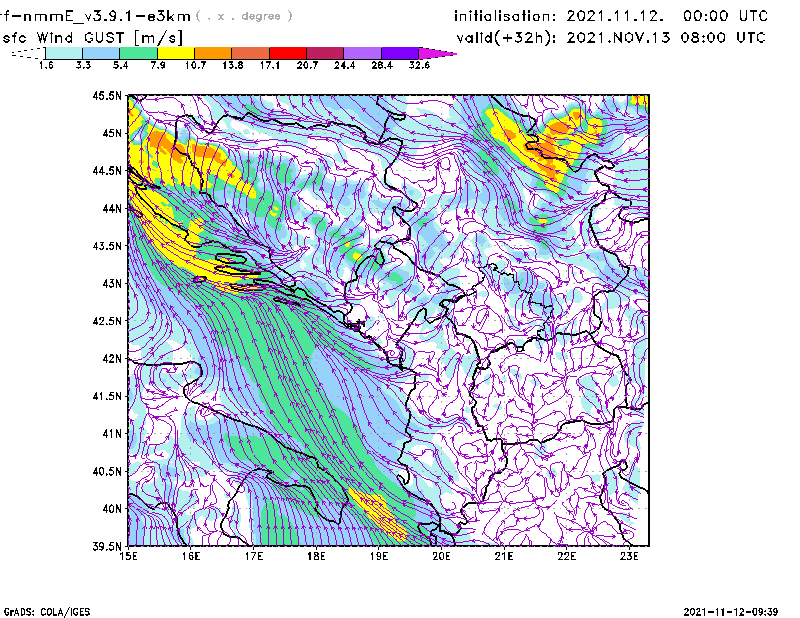
Task: Click the light blue 3.3–5.4 legend swatch
Action: tap(101, 53)
